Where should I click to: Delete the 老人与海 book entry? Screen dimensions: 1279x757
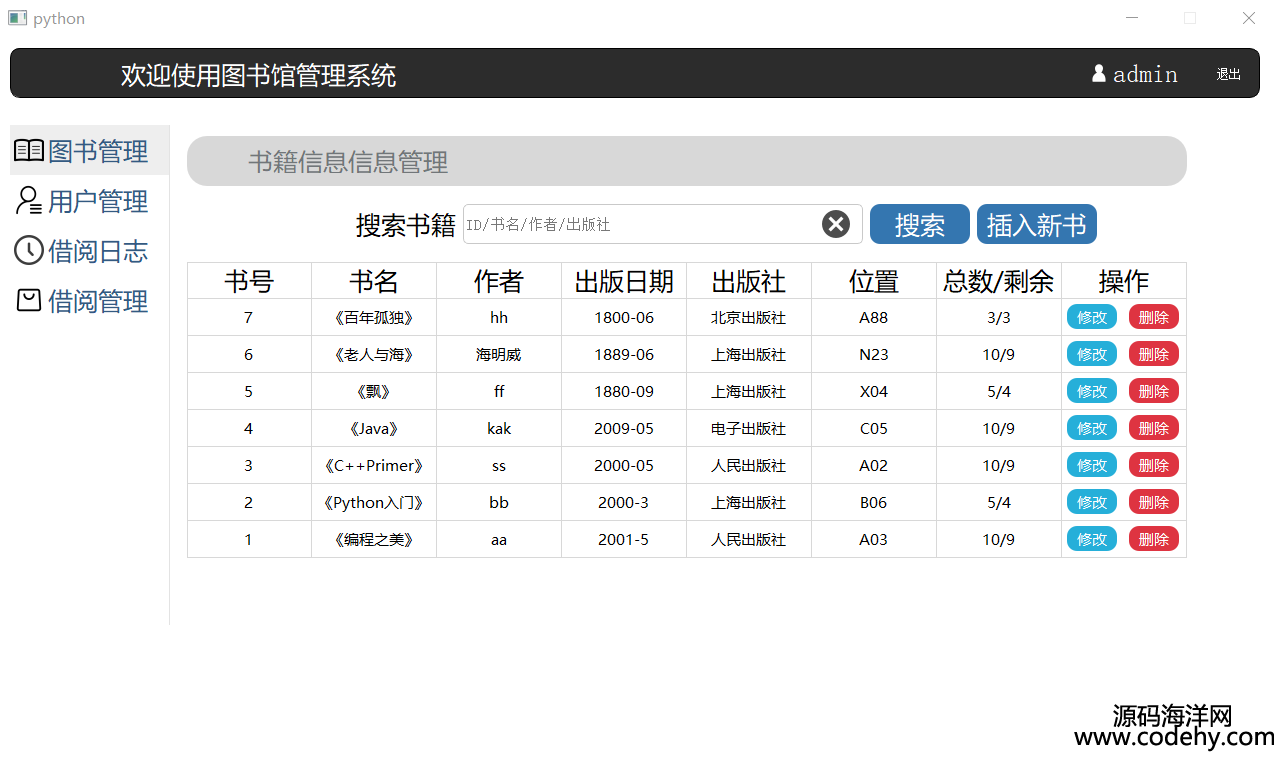pyautogui.click(x=1153, y=355)
